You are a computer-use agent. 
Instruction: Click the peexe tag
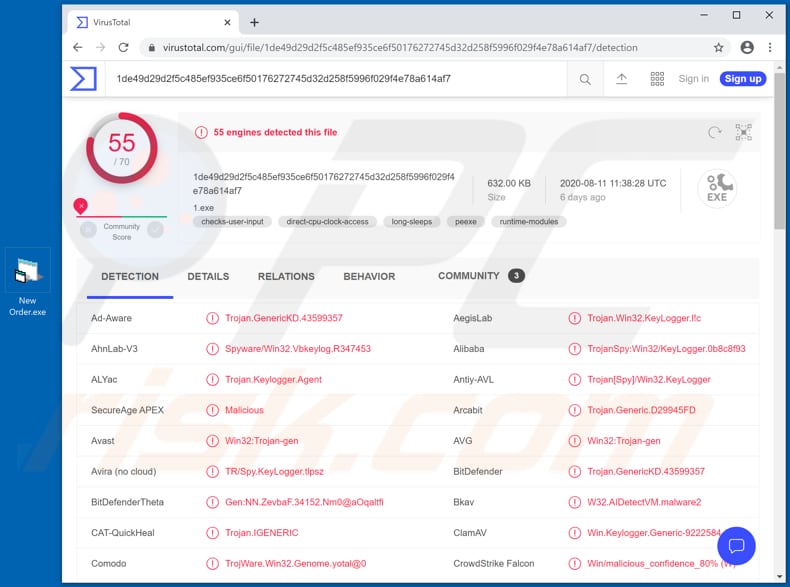(466, 222)
